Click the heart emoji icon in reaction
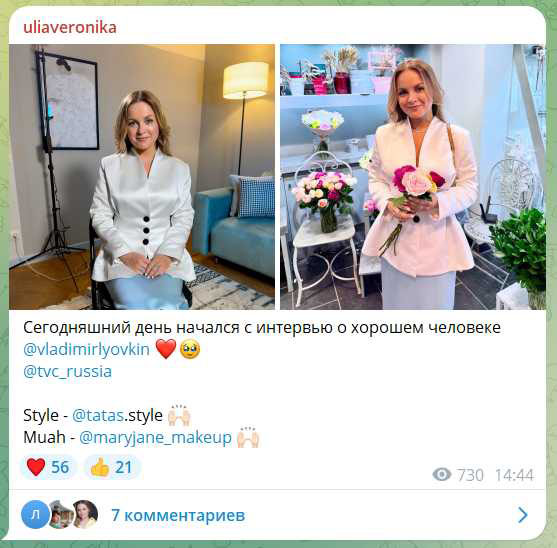The width and height of the screenshot is (557, 548). tap(36, 467)
